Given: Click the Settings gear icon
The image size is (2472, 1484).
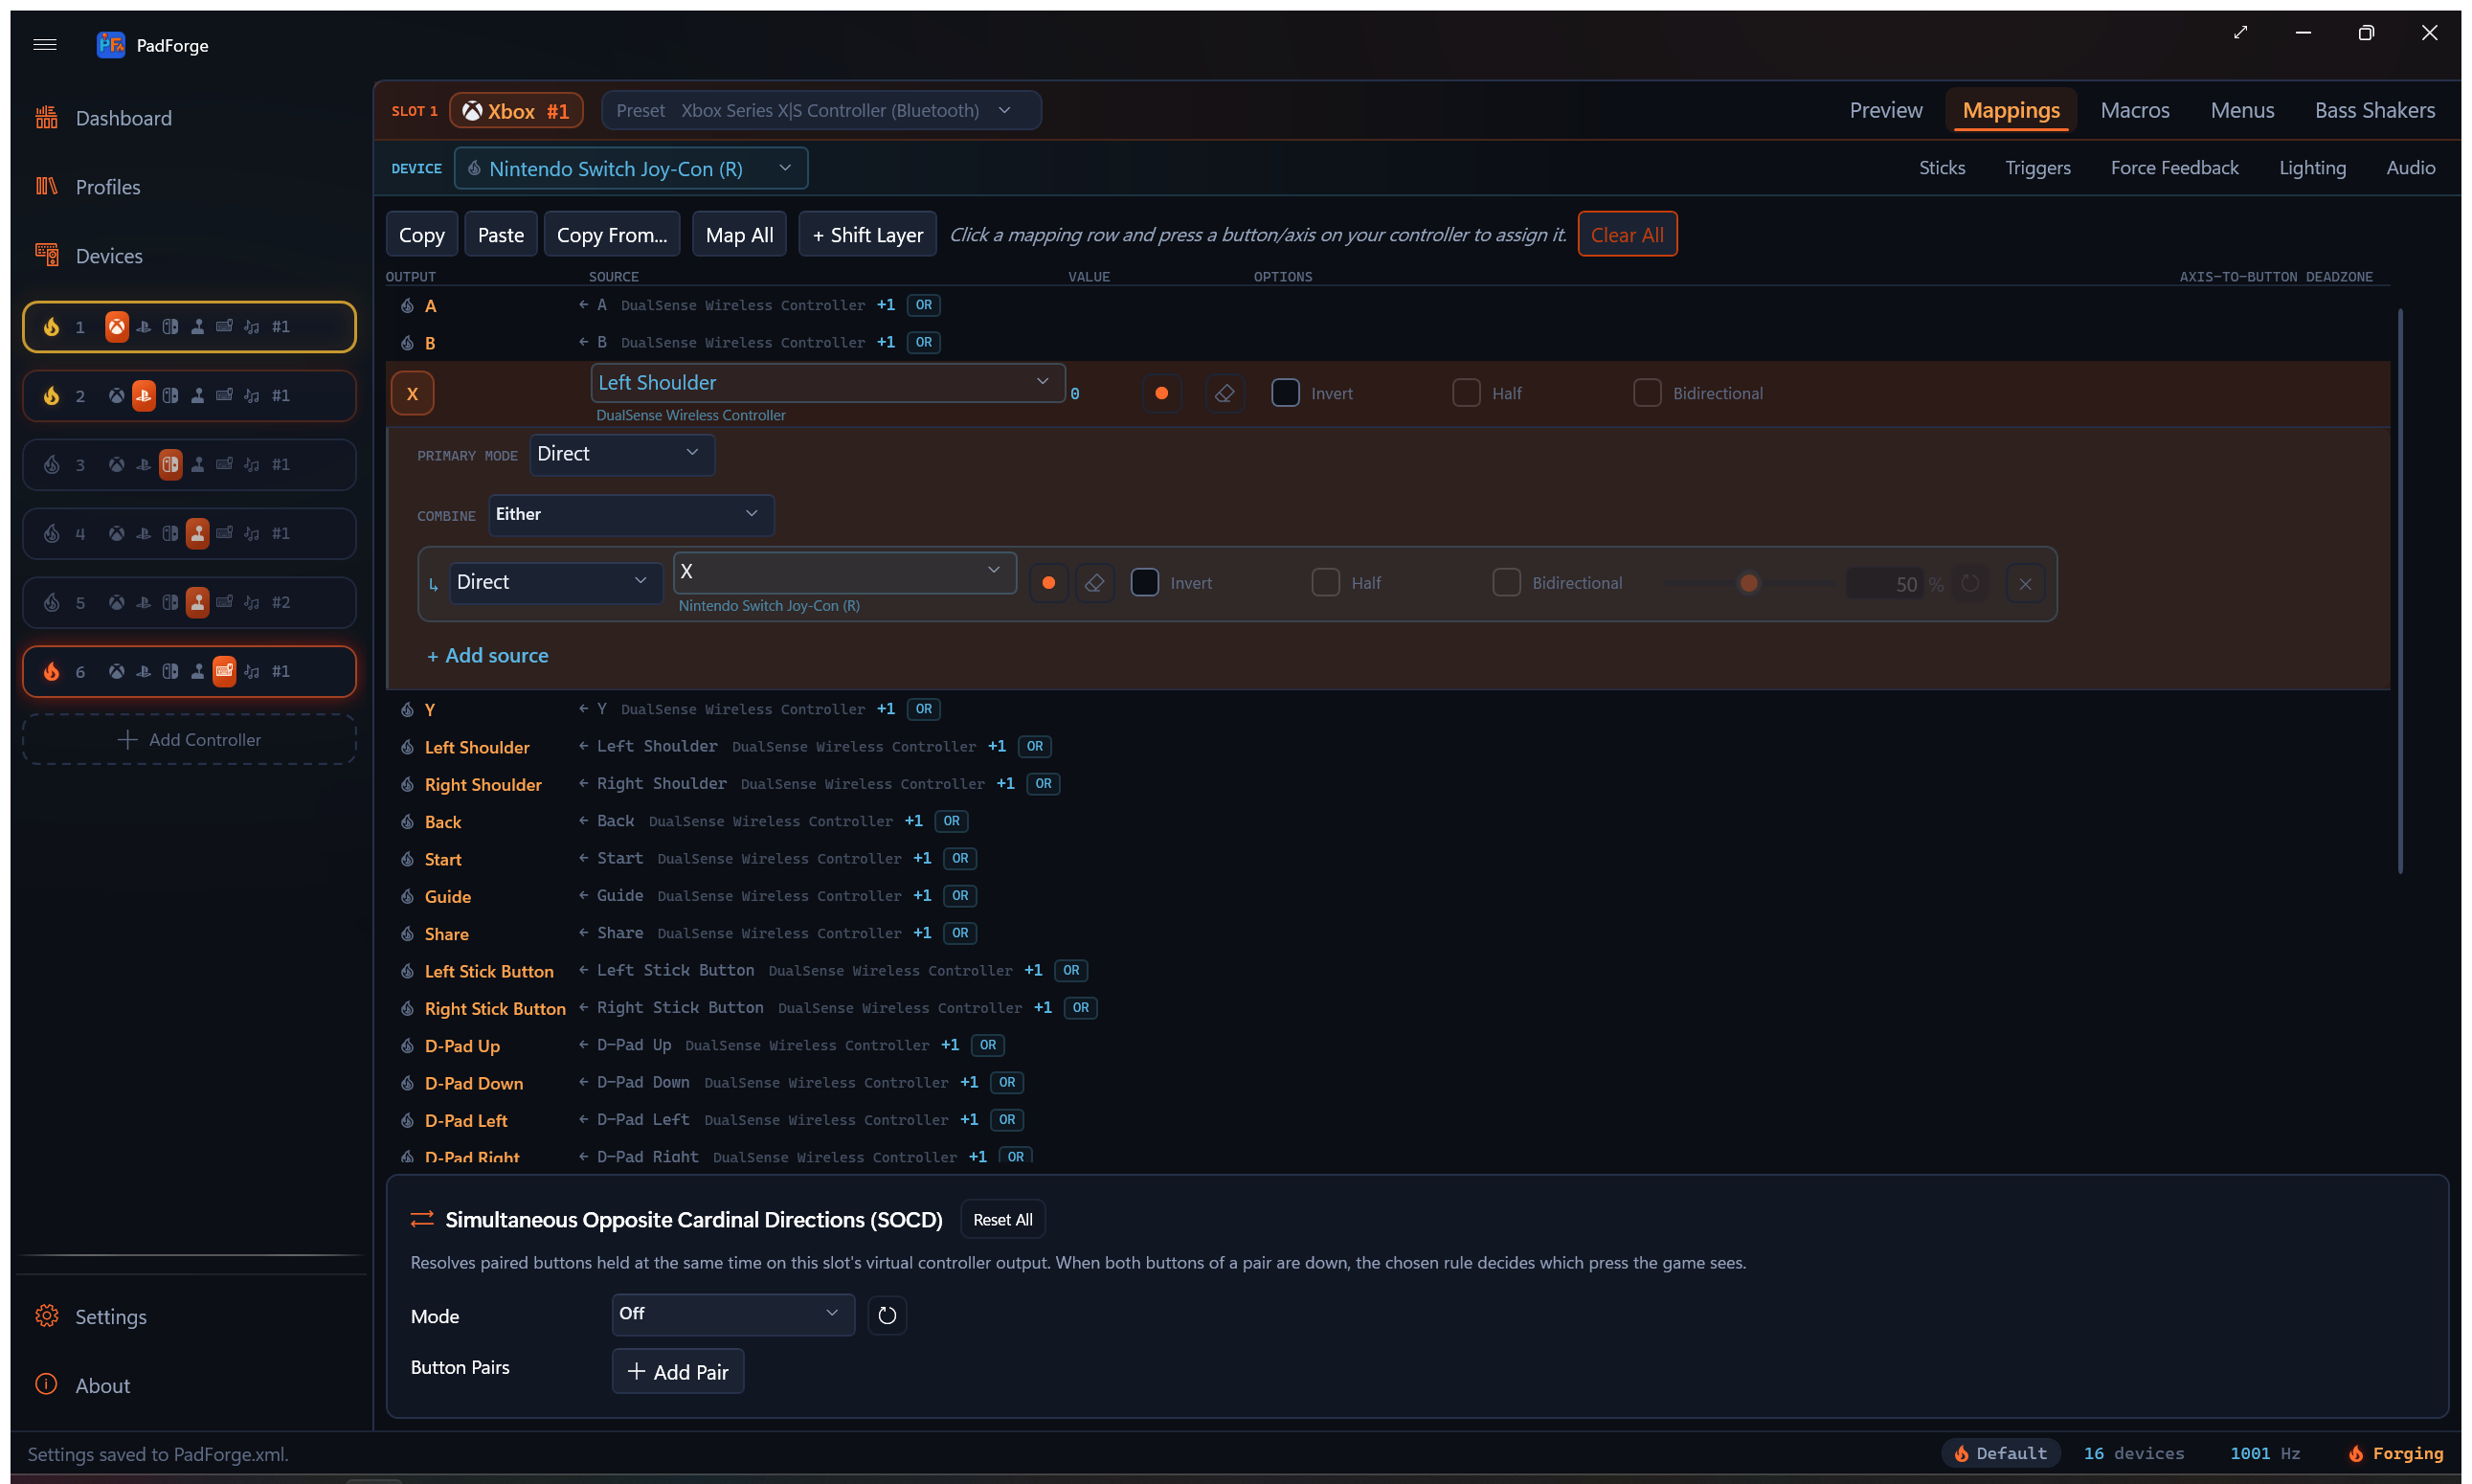Looking at the screenshot, I should 46,1317.
